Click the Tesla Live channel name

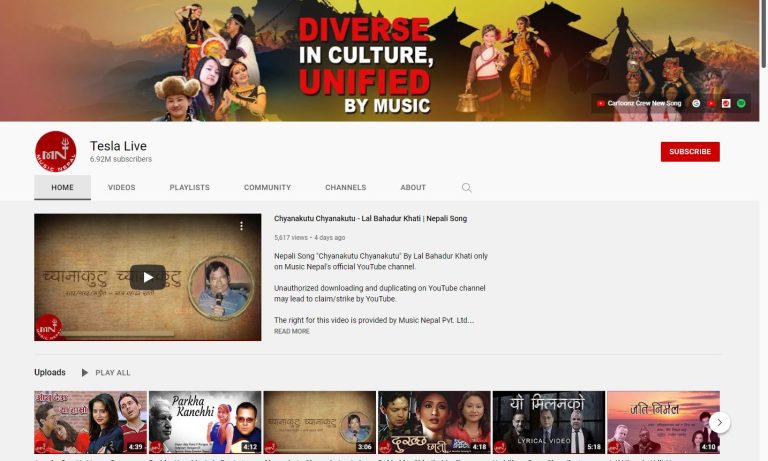point(118,146)
